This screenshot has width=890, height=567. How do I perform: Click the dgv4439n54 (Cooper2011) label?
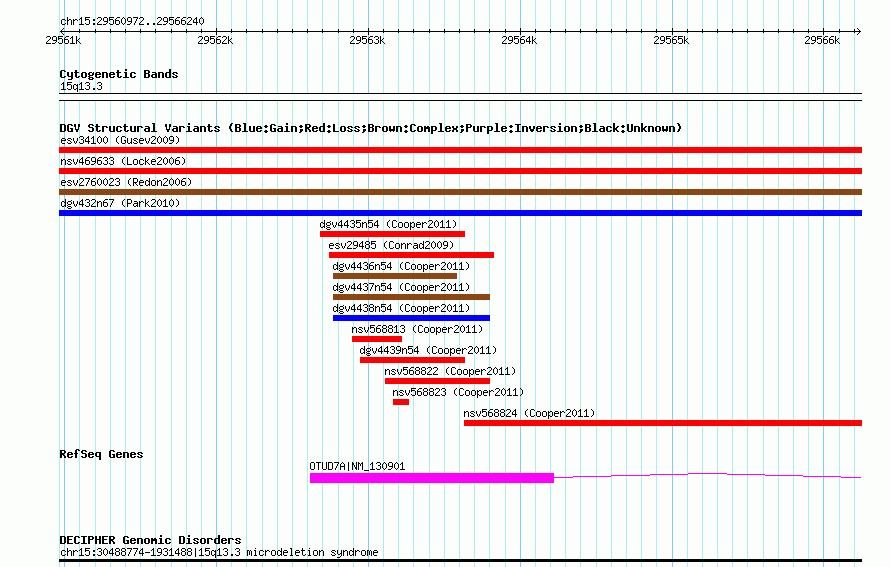tap(428, 350)
